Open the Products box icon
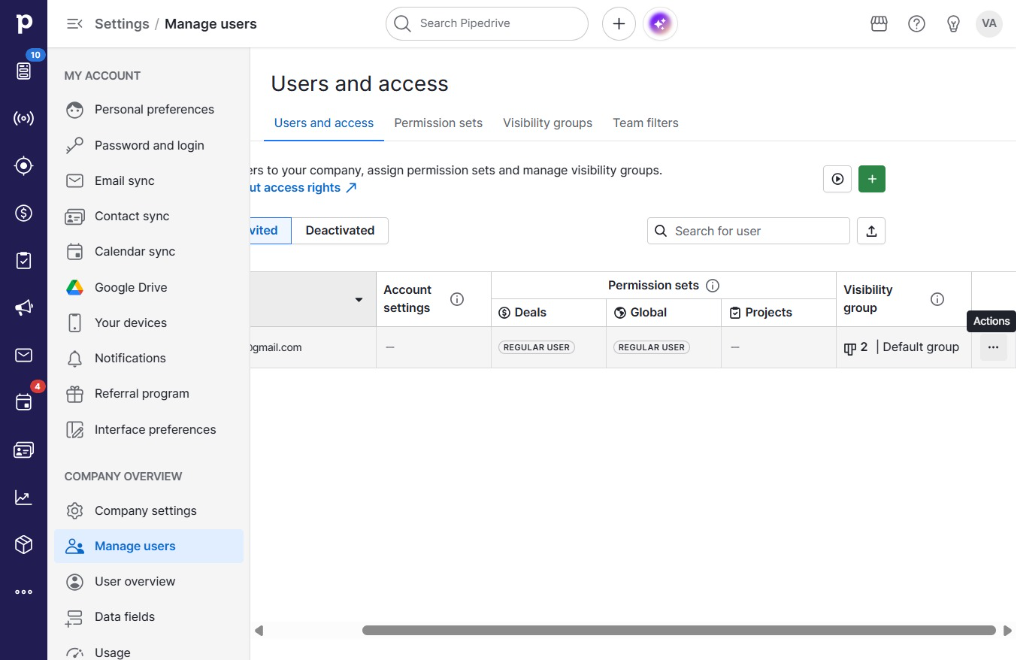The height and width of the screenshot is (660, 1016). pyautogui.click(x=23, y=545)
